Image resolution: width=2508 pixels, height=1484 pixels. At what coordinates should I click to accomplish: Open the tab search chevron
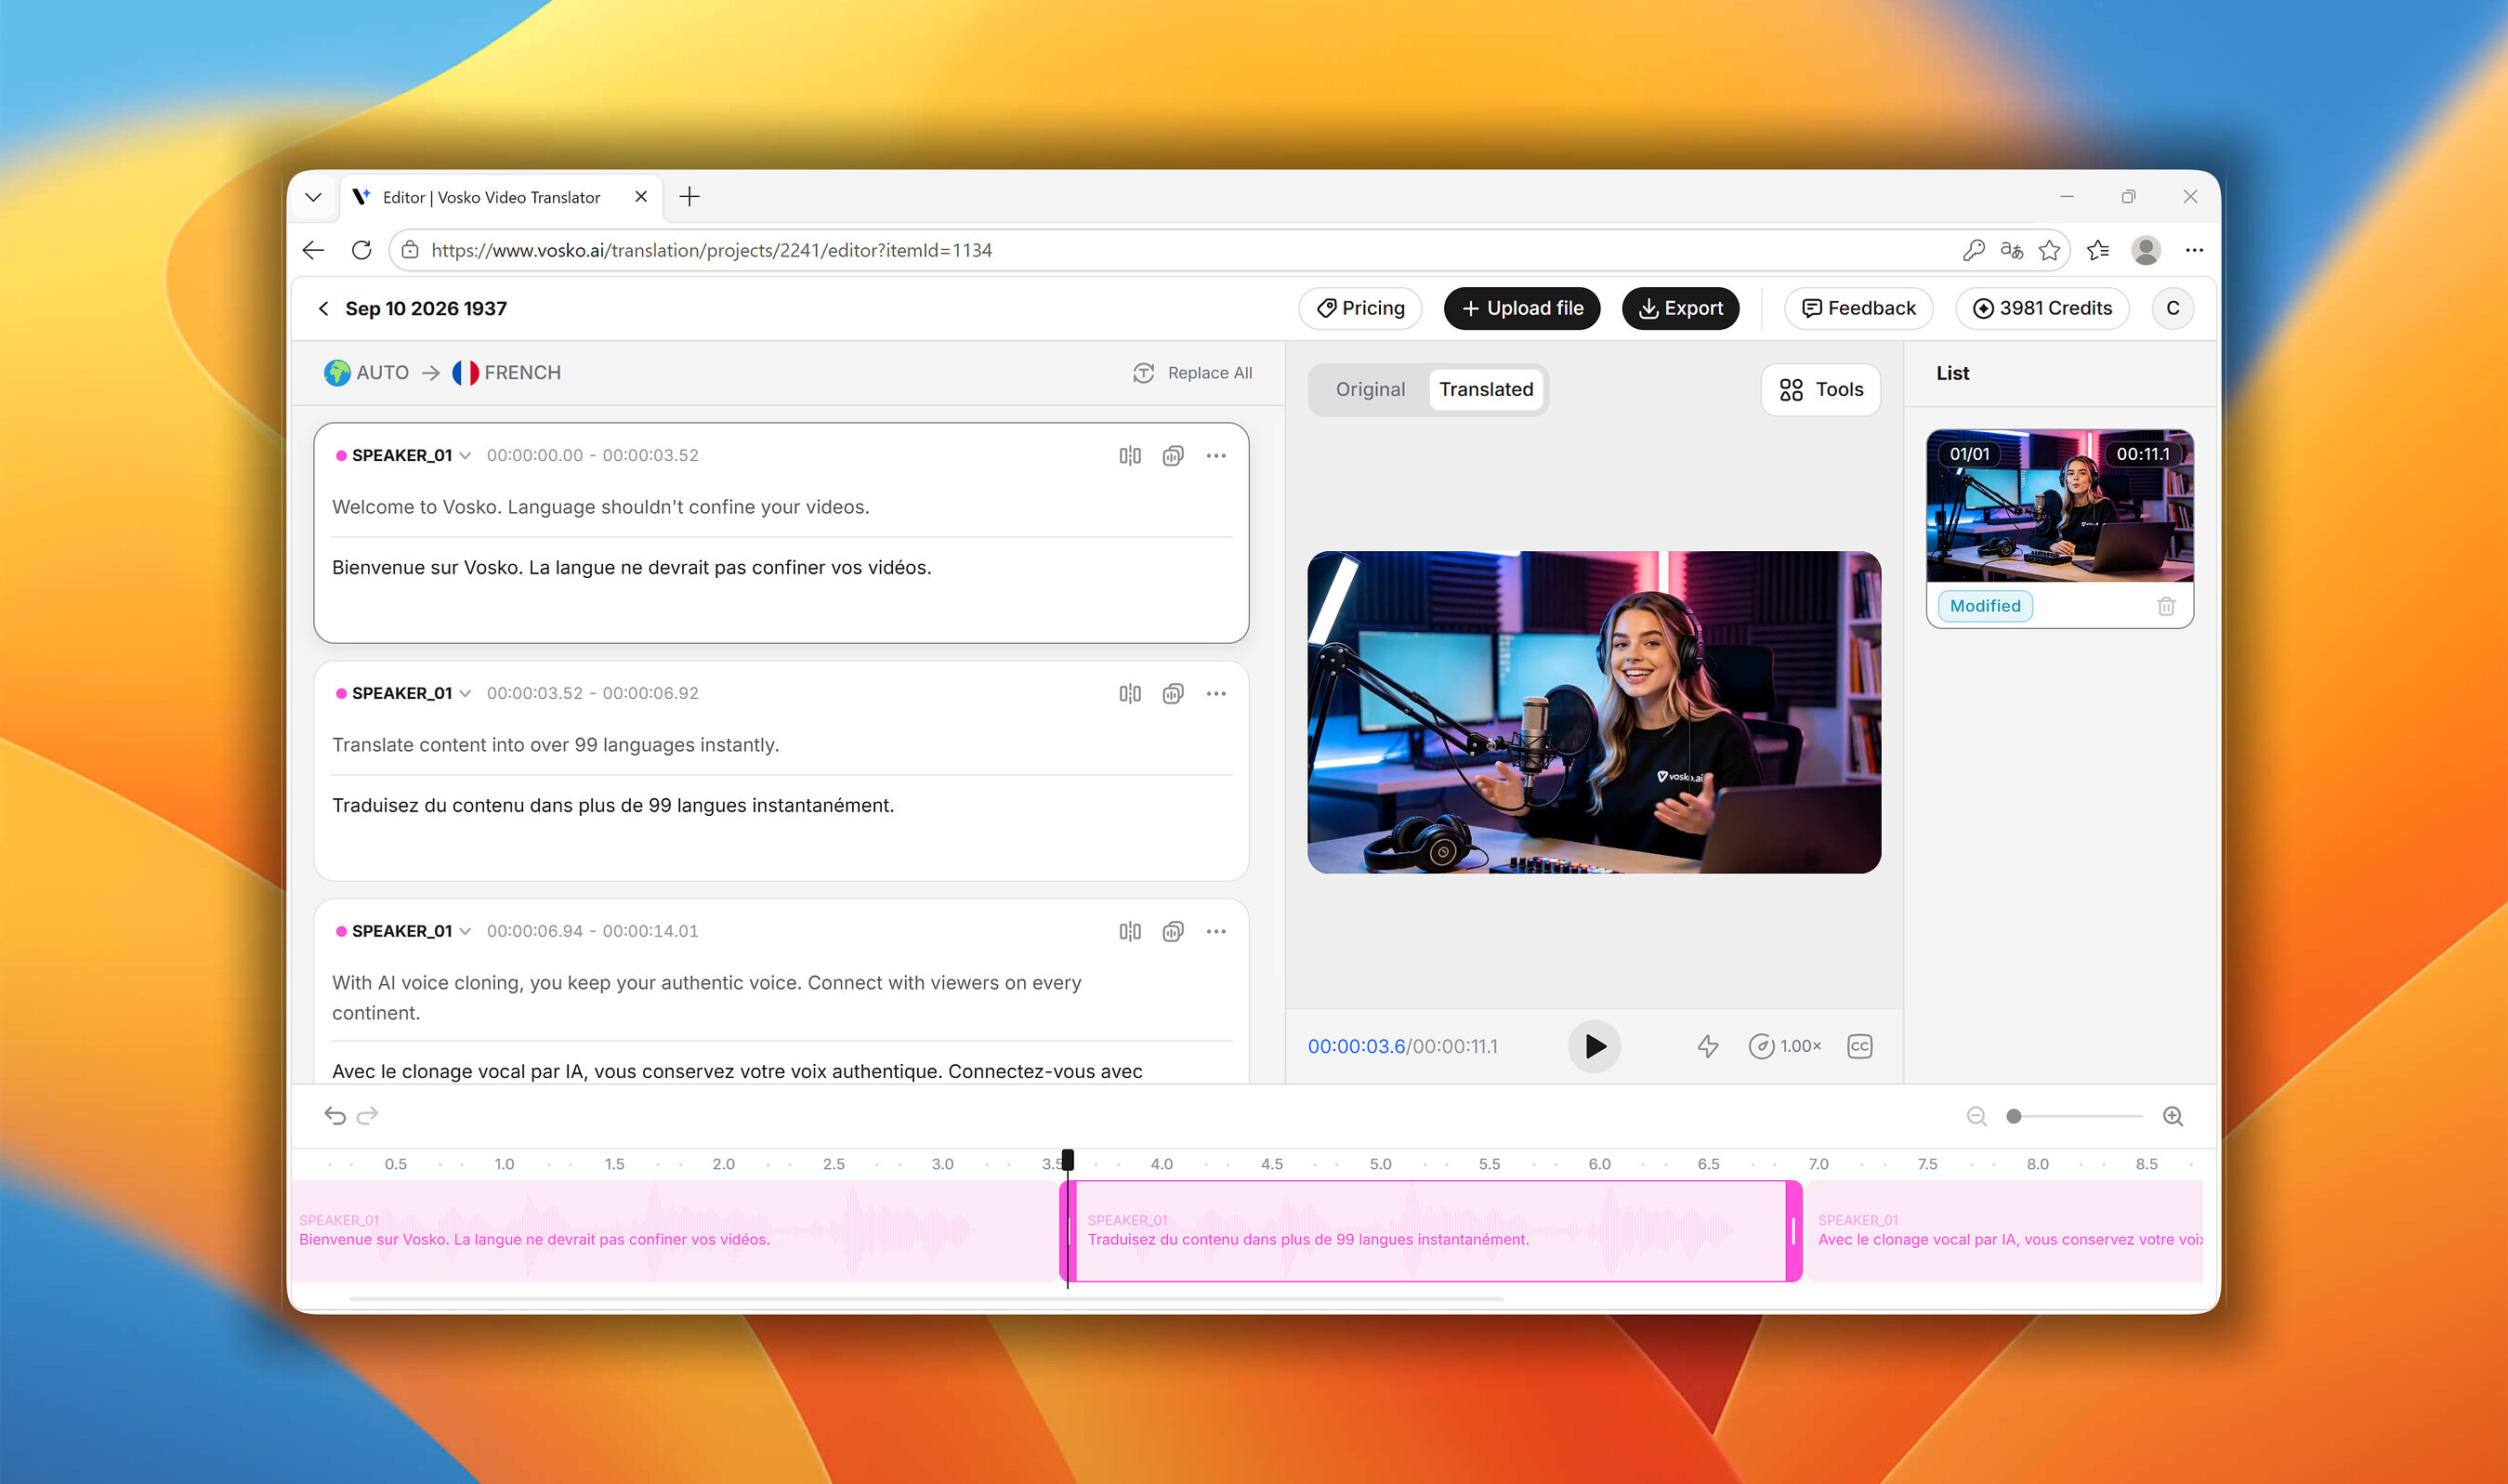click(x=313, y=197)
